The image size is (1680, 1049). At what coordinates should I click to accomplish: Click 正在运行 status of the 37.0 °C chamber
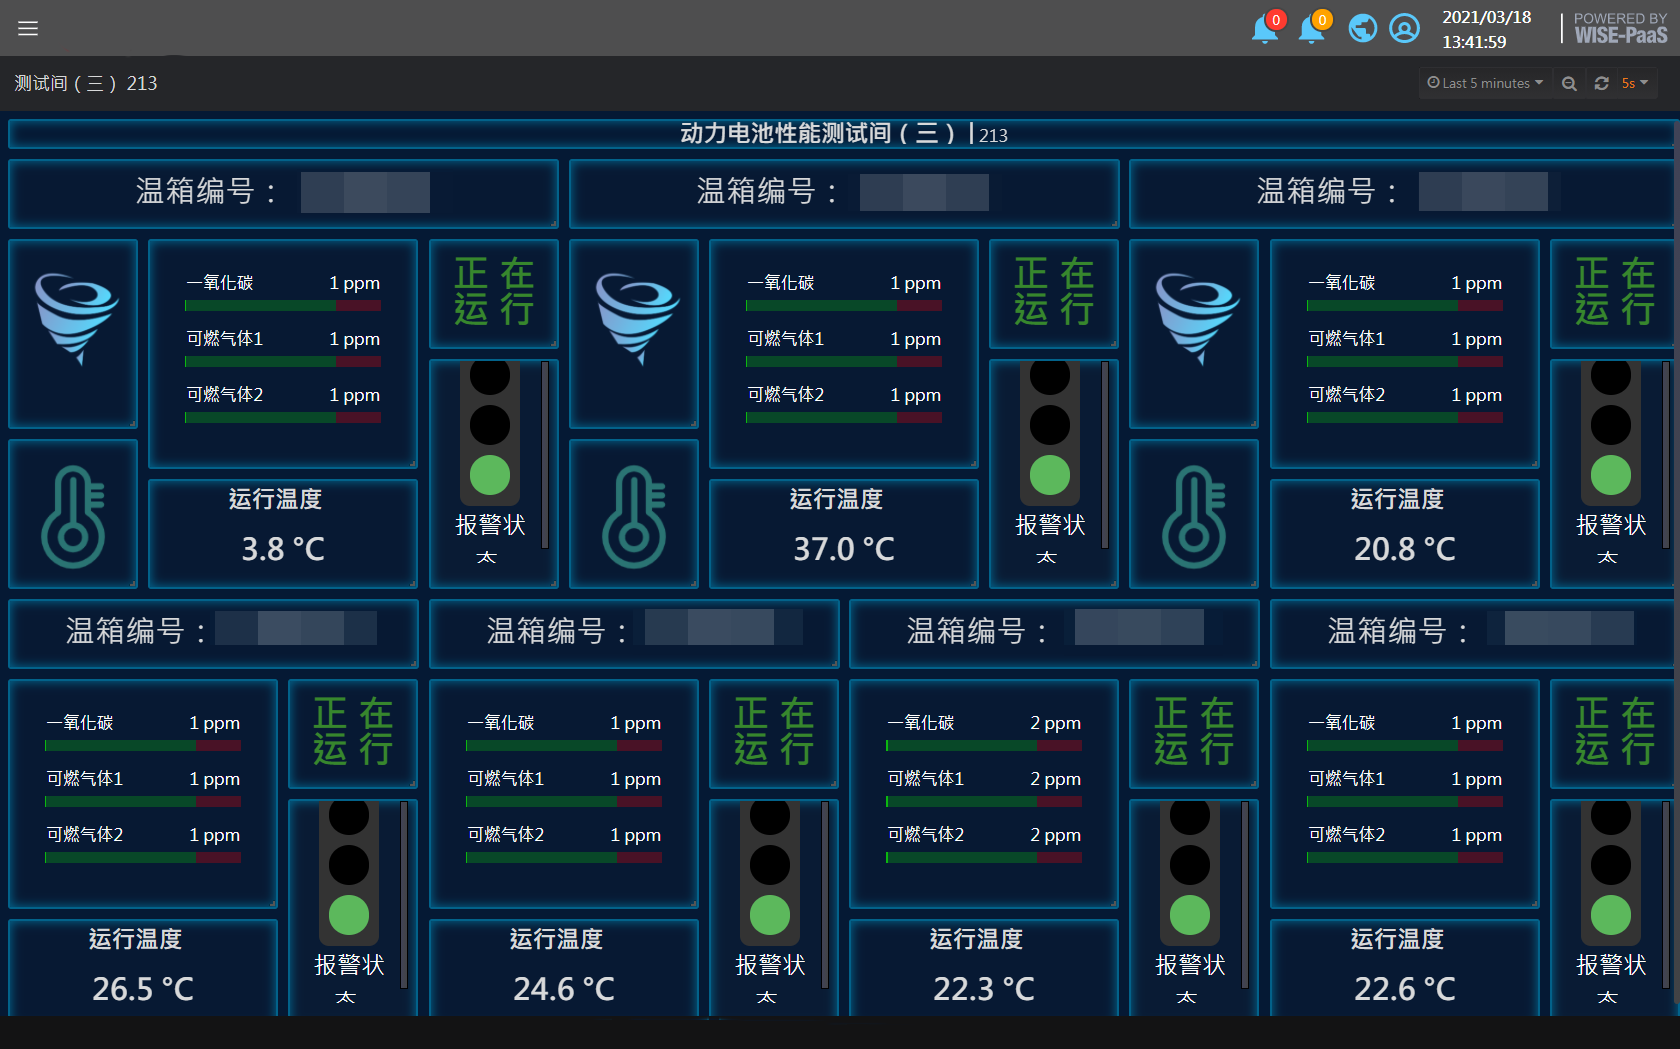[x=1054, y=291]
